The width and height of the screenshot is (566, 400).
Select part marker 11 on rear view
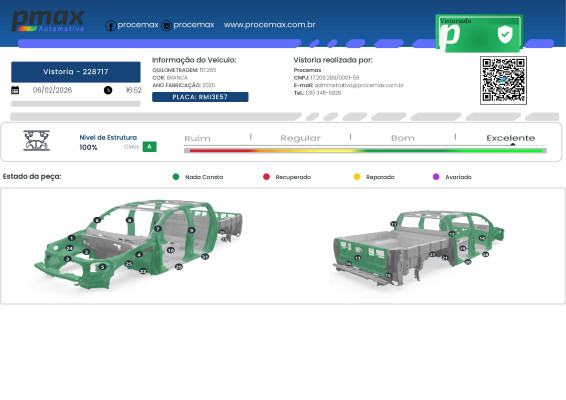[x=393, y=224]
